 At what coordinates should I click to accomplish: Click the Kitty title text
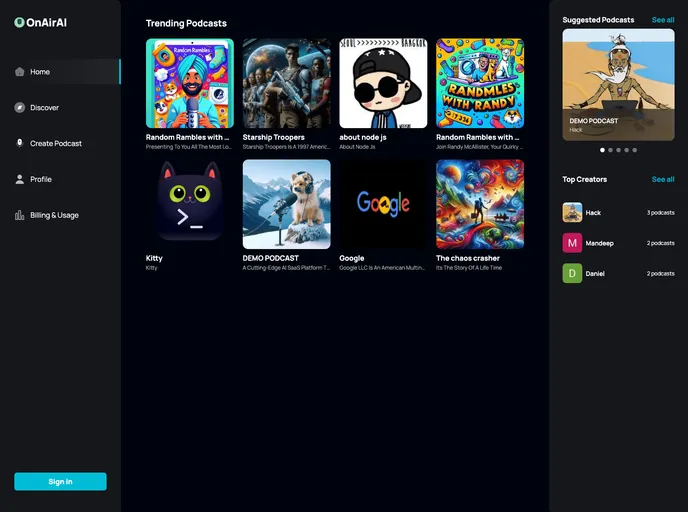pos(154,258)
